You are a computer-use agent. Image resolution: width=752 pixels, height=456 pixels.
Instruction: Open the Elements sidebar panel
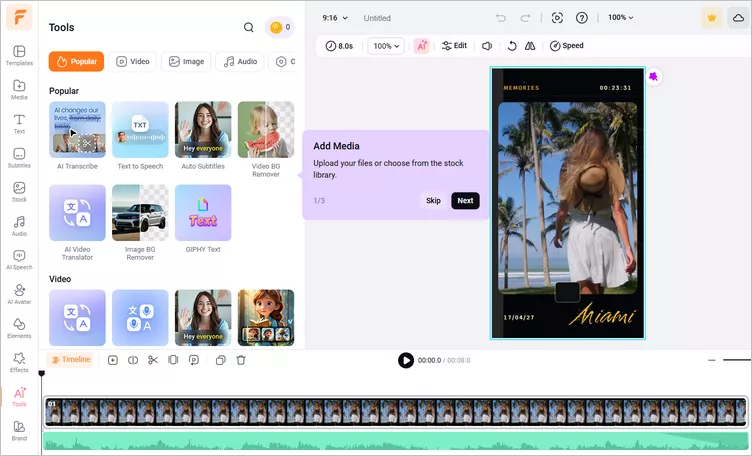(x=19, y=328)
